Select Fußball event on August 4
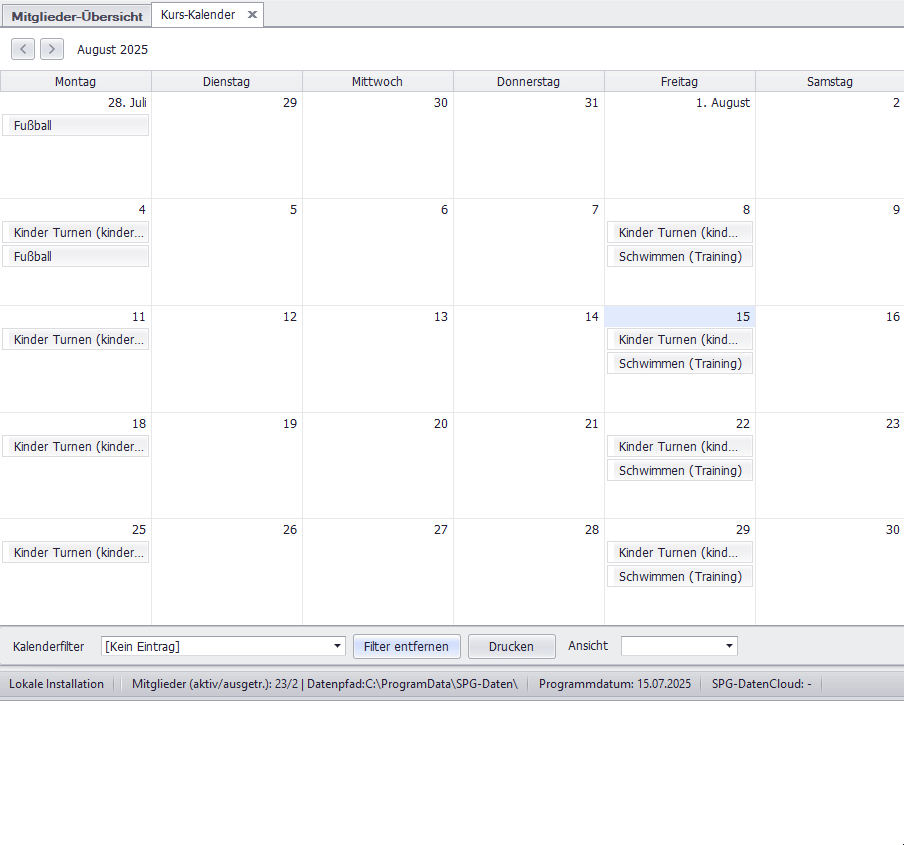The height and width of the screenshot is (845, 904). tap(75, 257)
